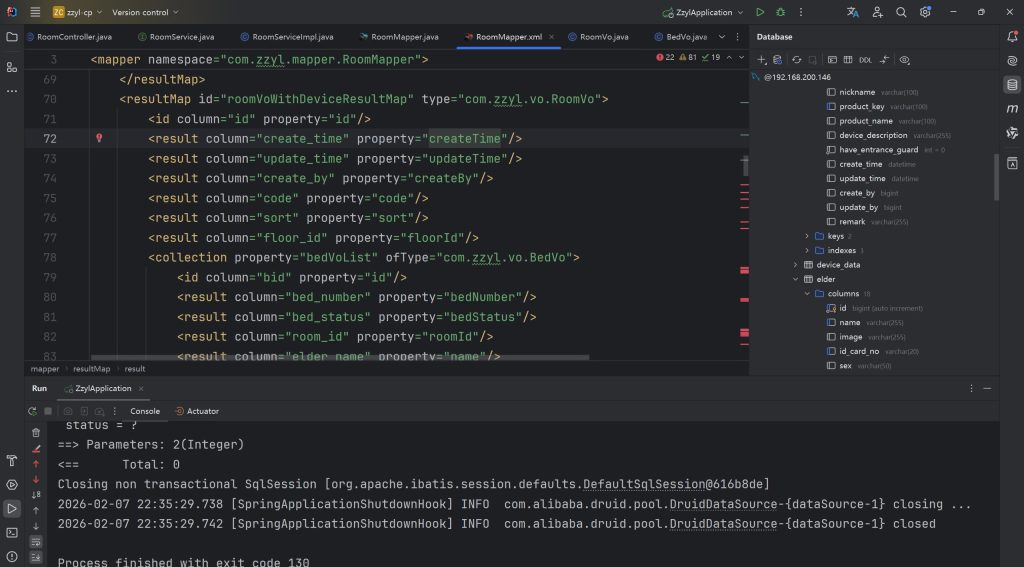This screenshot has height=567, width=1024.
Task: Open the Project tool window folder icon
Action: (12, 37)
